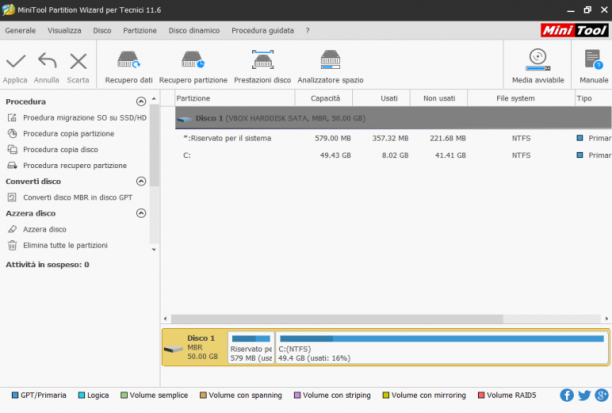Click Attività in sospeso: 0 text
The height and width of the screenshot is (413, 612).
[x=47, y=265]
